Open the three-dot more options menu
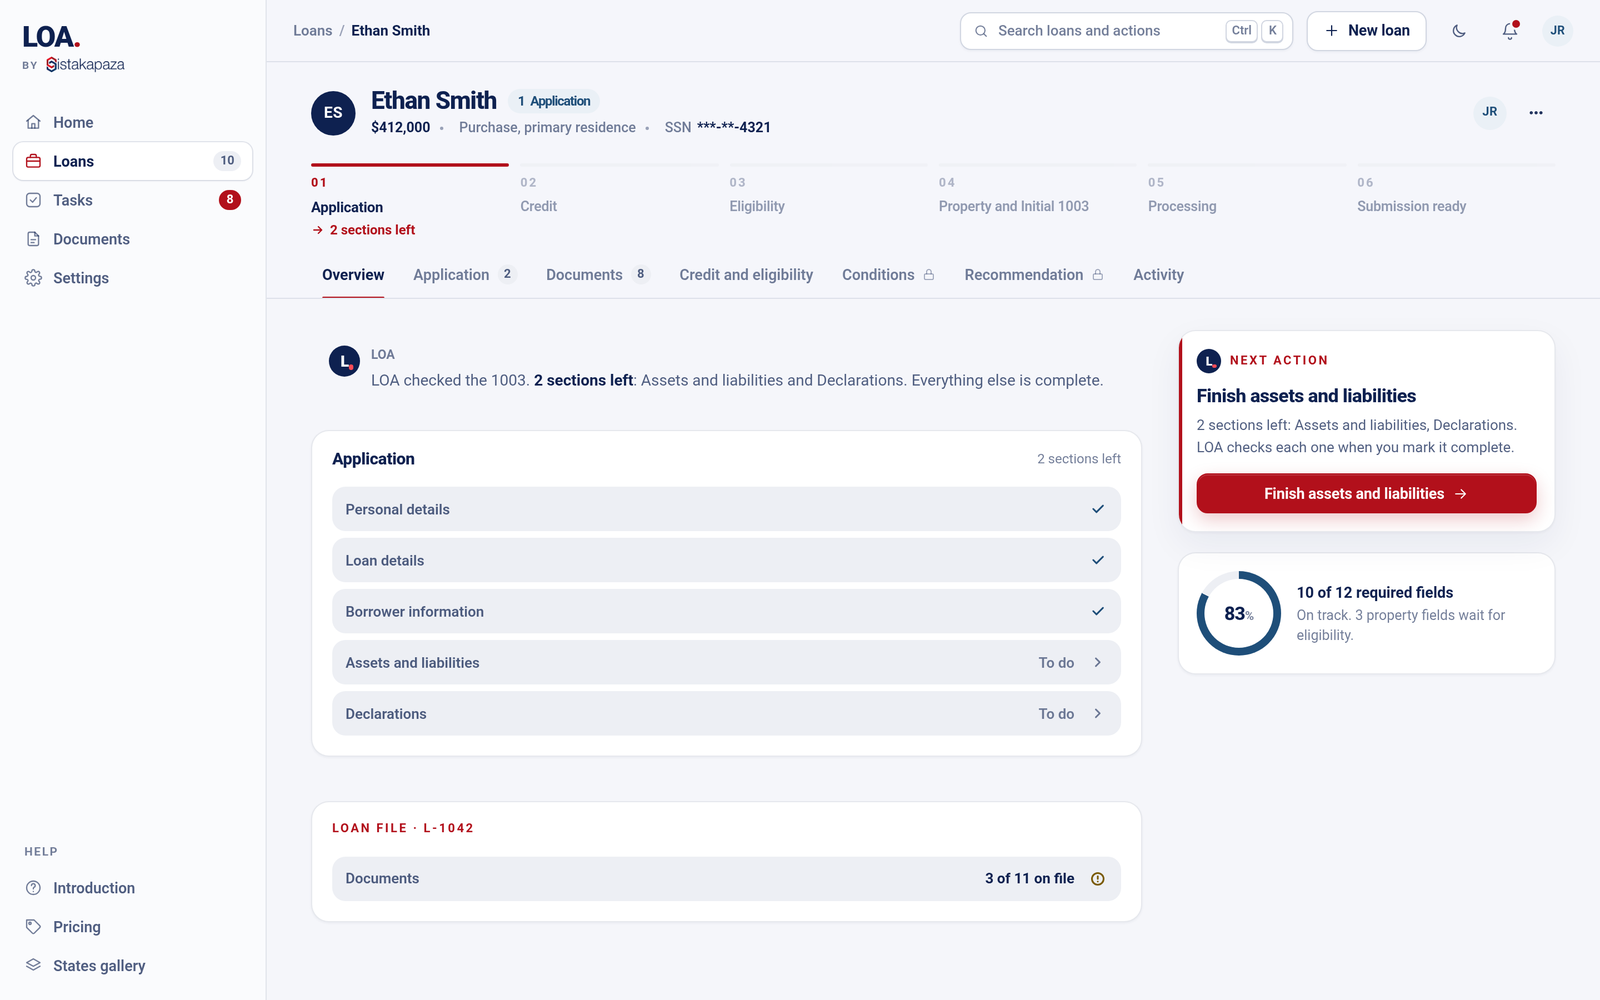 [x=1536, y=112]
